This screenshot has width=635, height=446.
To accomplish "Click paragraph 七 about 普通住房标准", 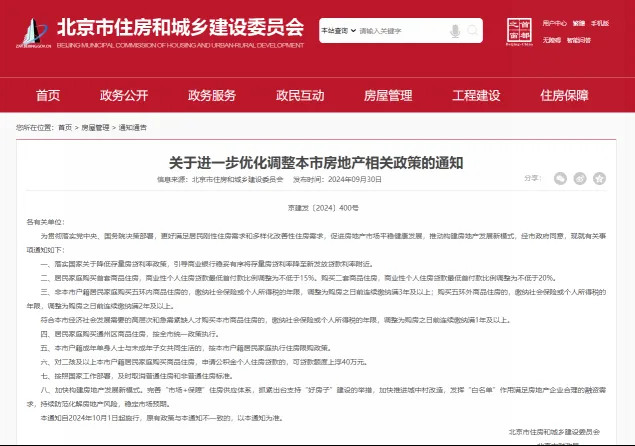I will [137, 376].
